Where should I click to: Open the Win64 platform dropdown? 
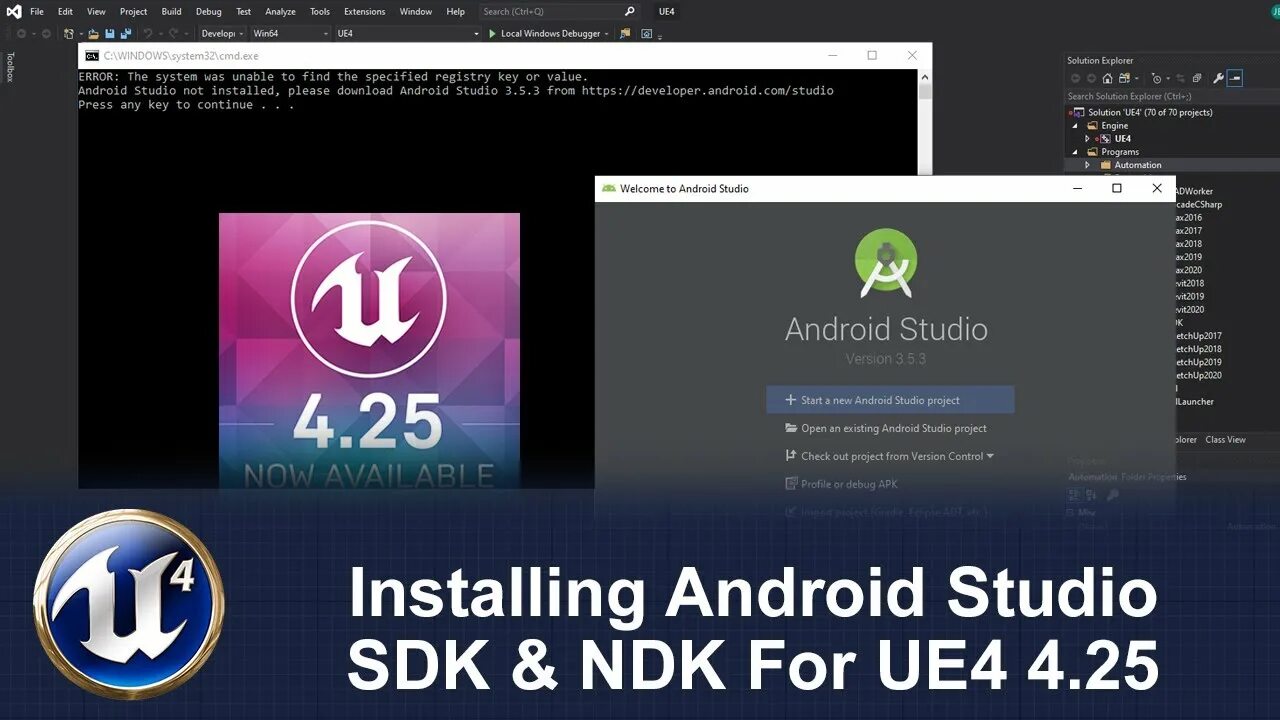(290, 33)
